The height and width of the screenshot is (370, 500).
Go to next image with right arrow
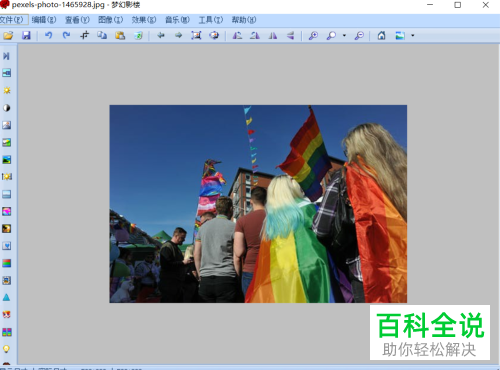179,35
